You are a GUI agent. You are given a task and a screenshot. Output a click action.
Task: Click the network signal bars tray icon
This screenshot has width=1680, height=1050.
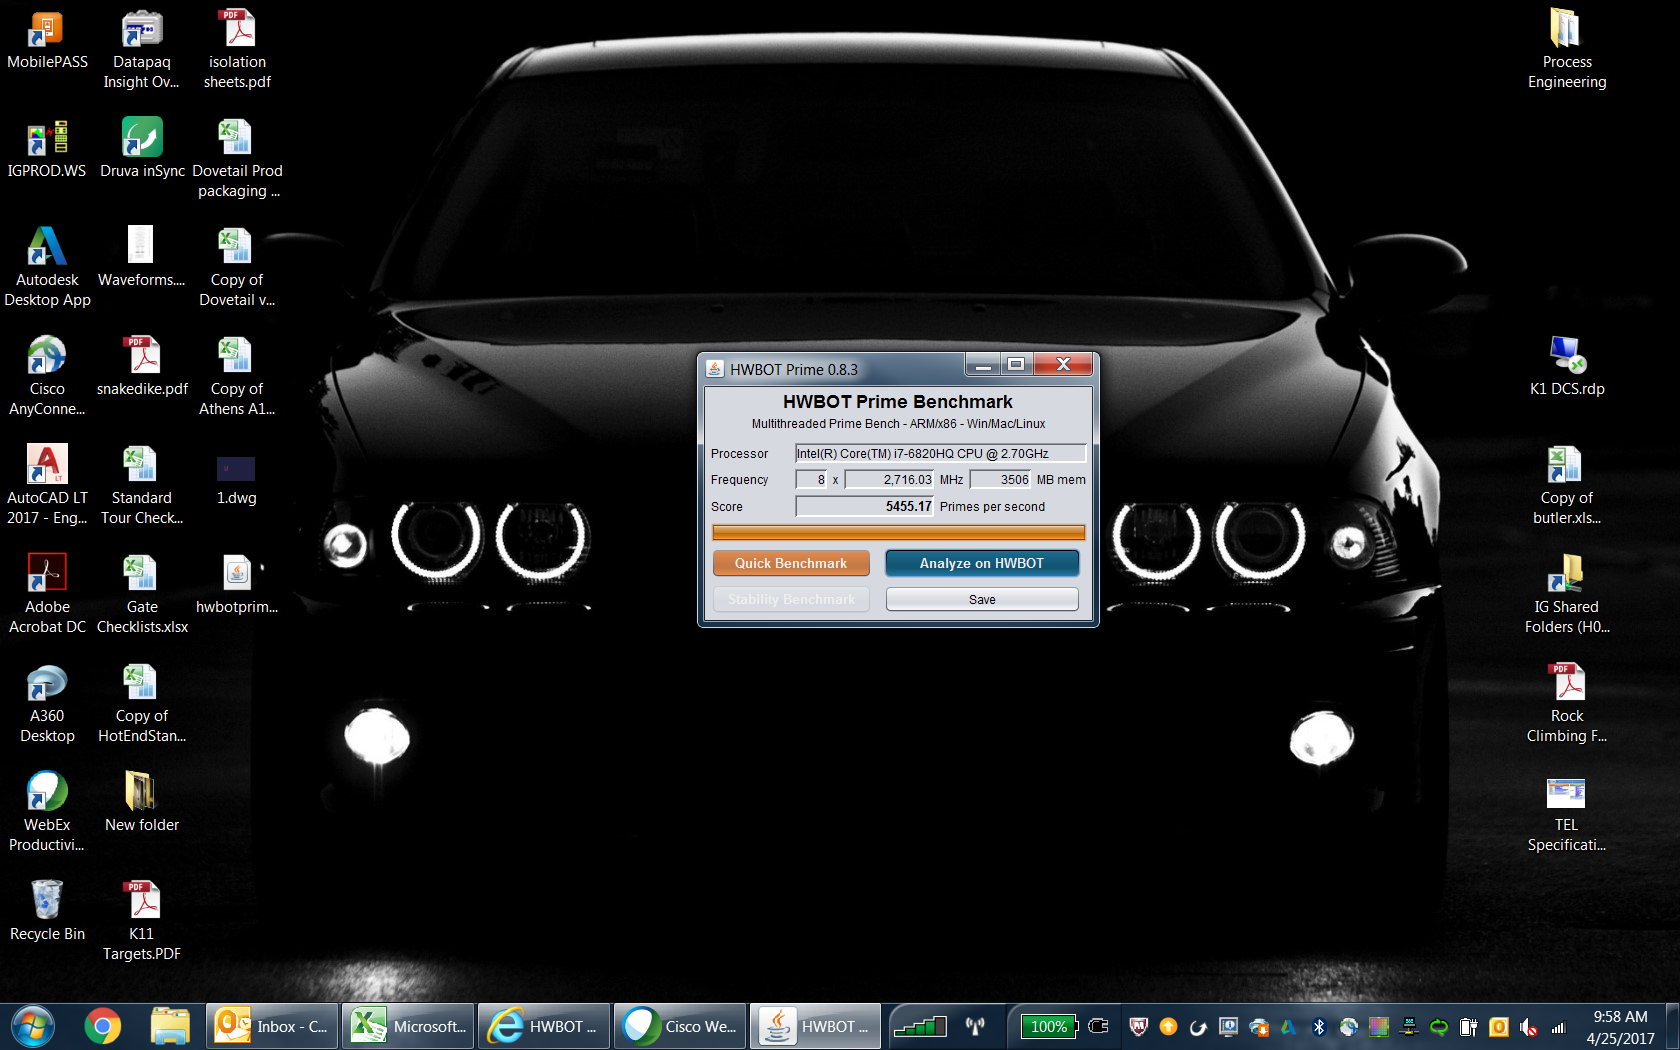coord(1558,1027)
